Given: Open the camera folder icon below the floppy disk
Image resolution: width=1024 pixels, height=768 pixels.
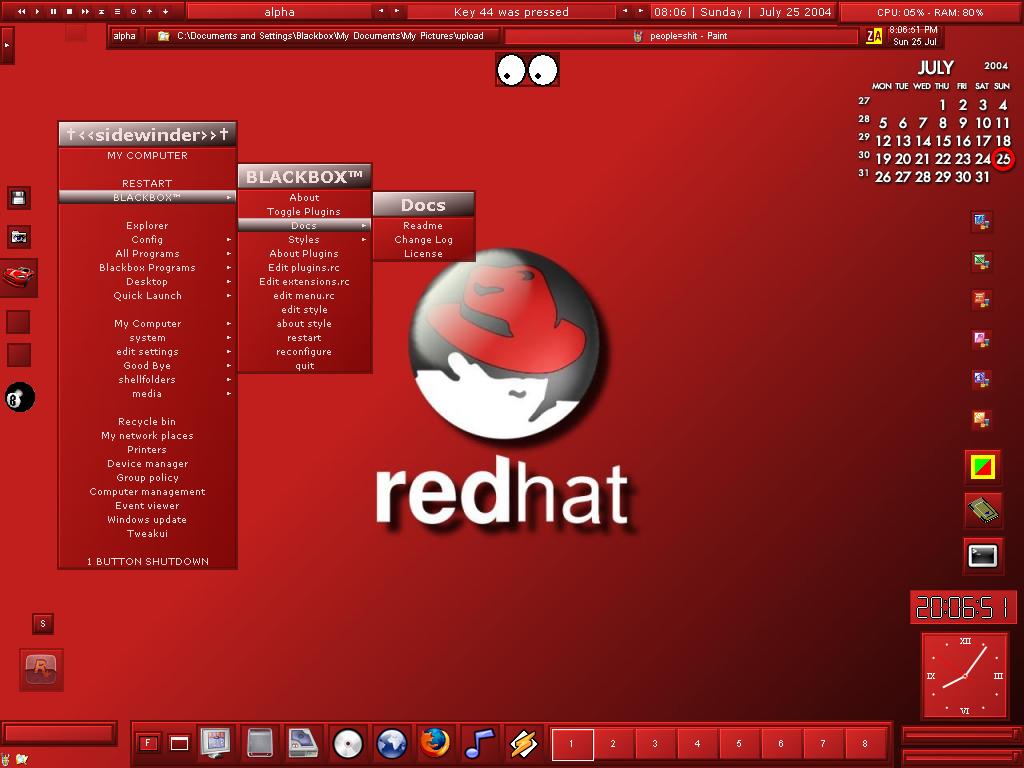Looking at the screenshot, I should [18, 237].
